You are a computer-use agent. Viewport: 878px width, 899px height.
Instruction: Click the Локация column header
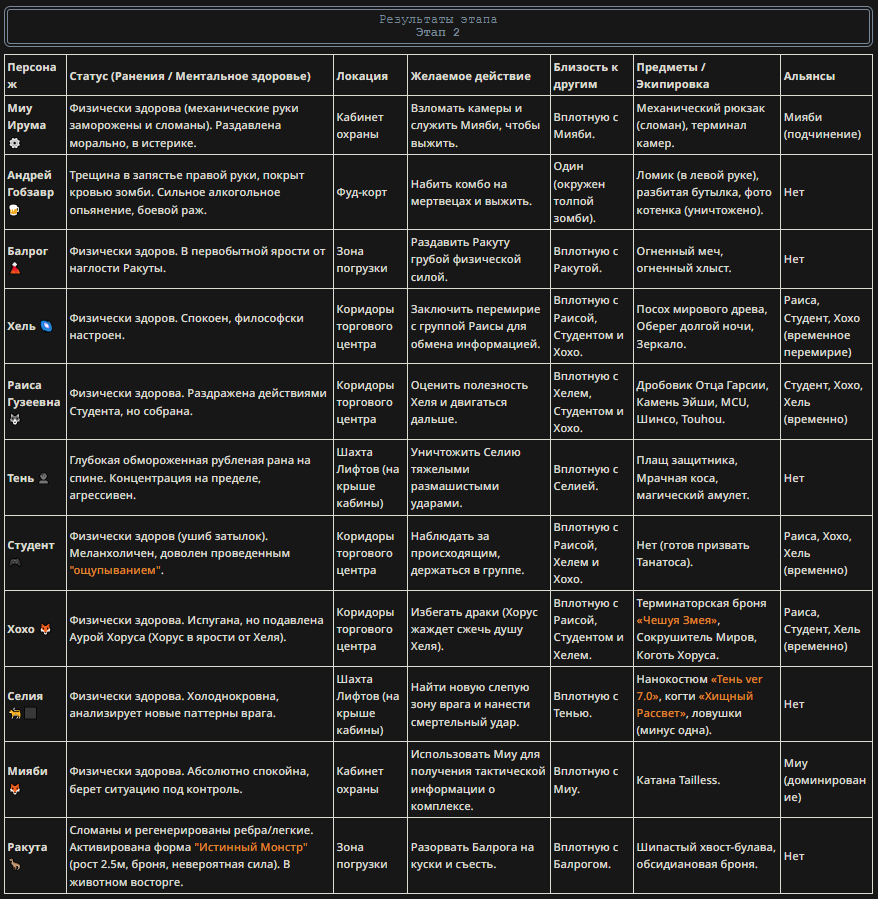370,75
